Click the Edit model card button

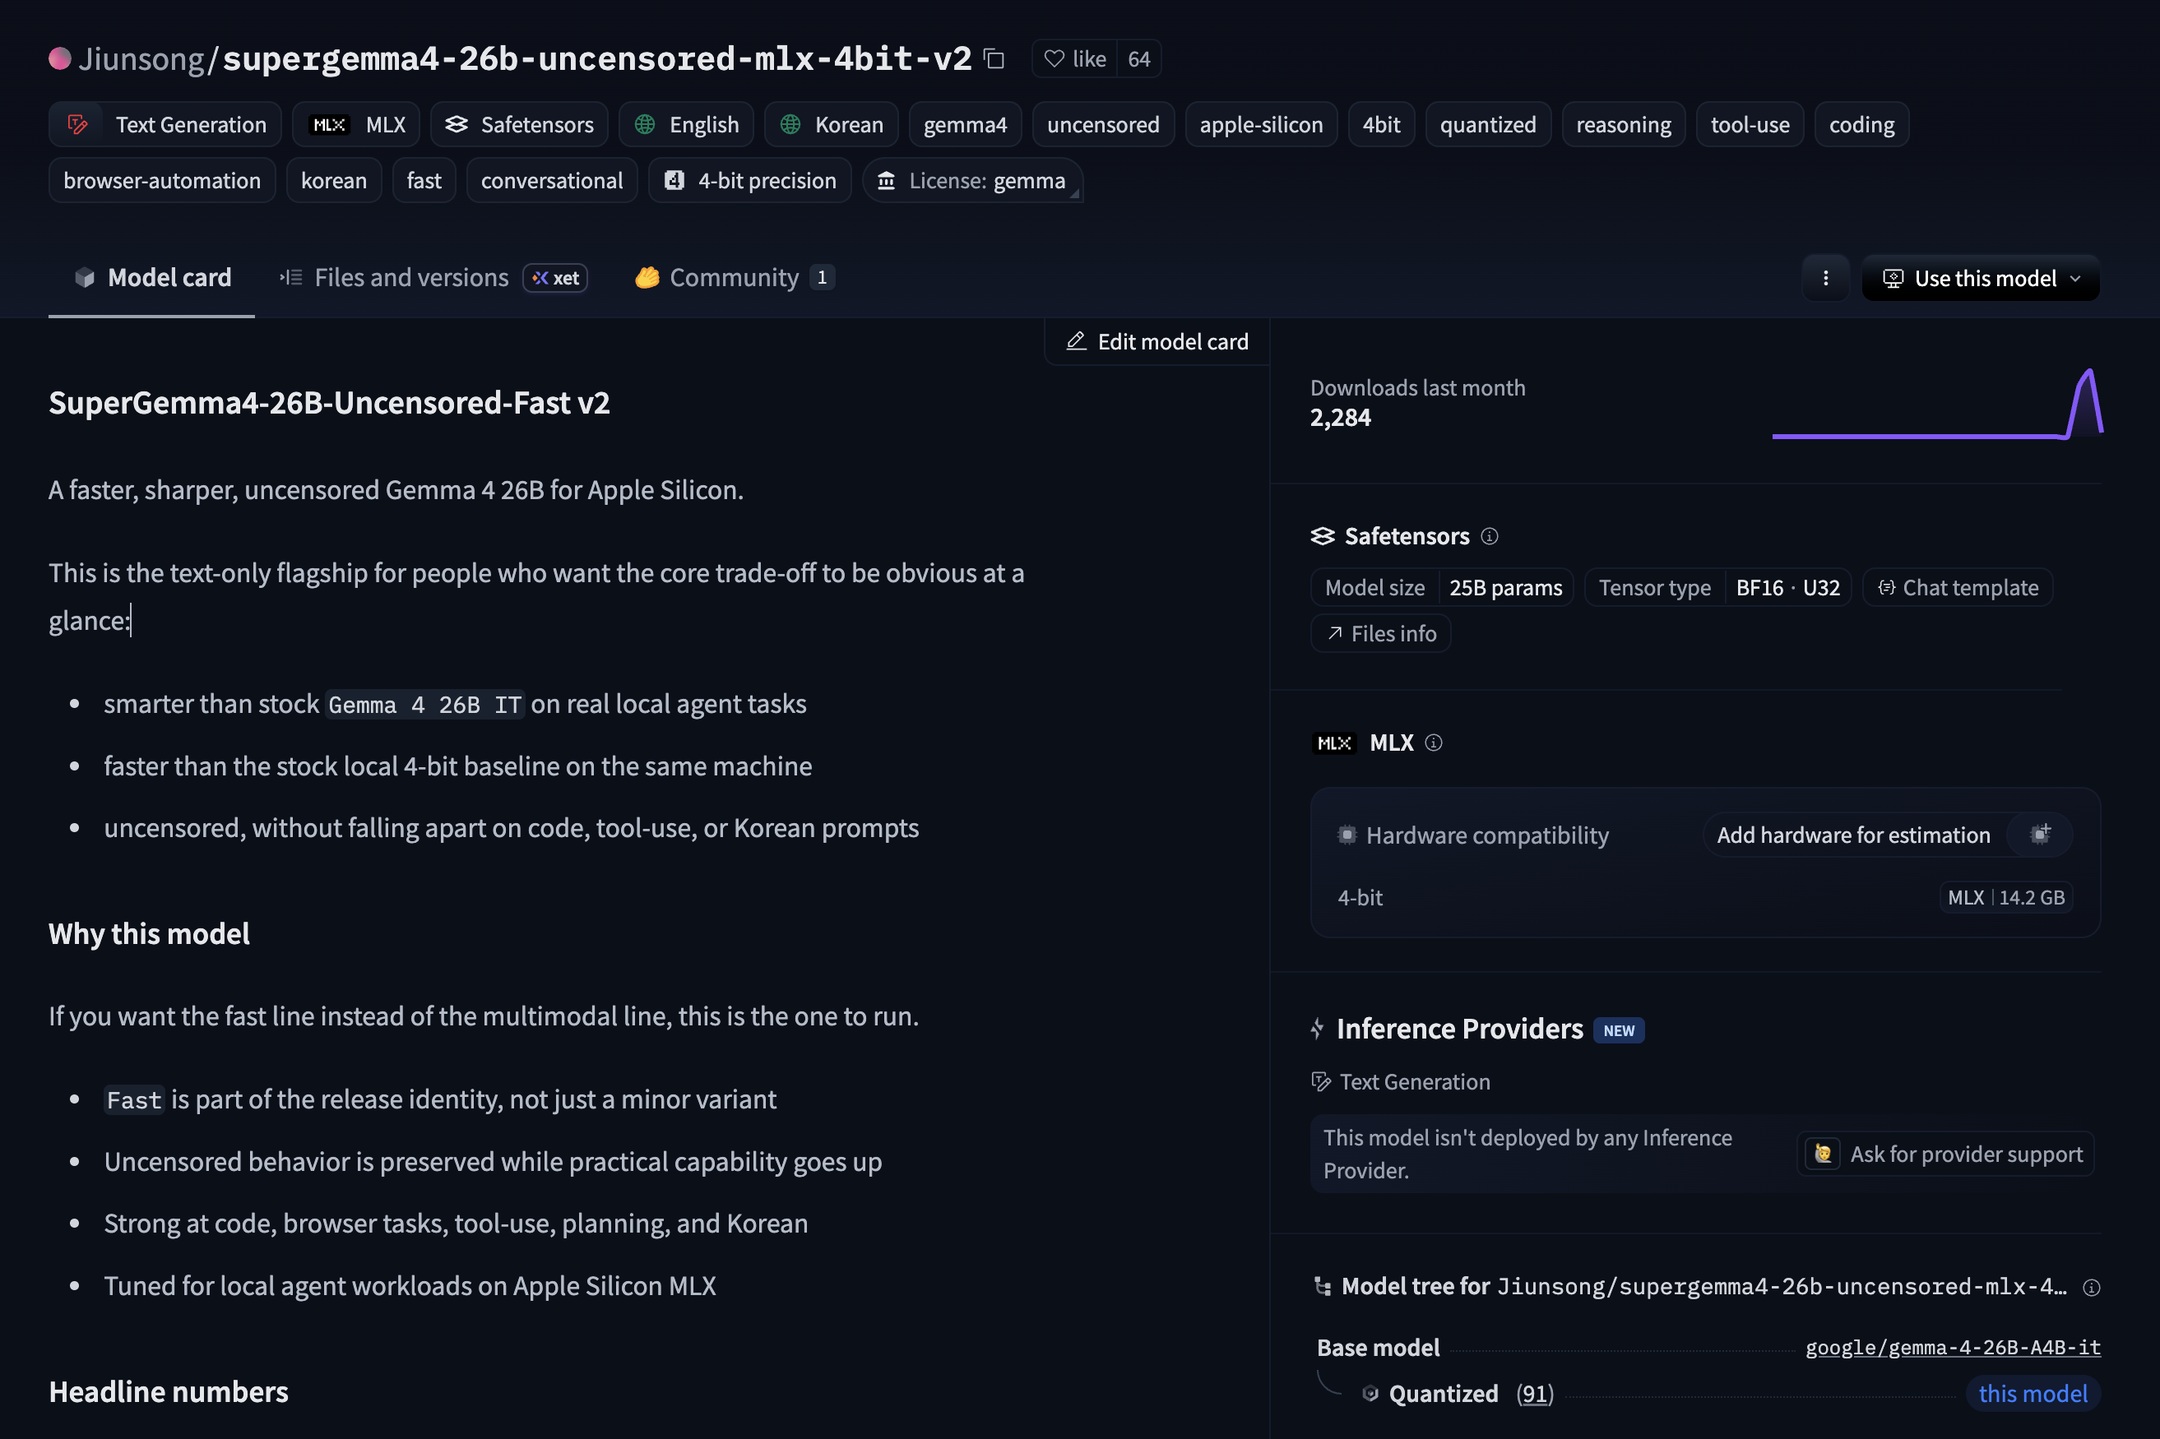[x=1157, y=342]
